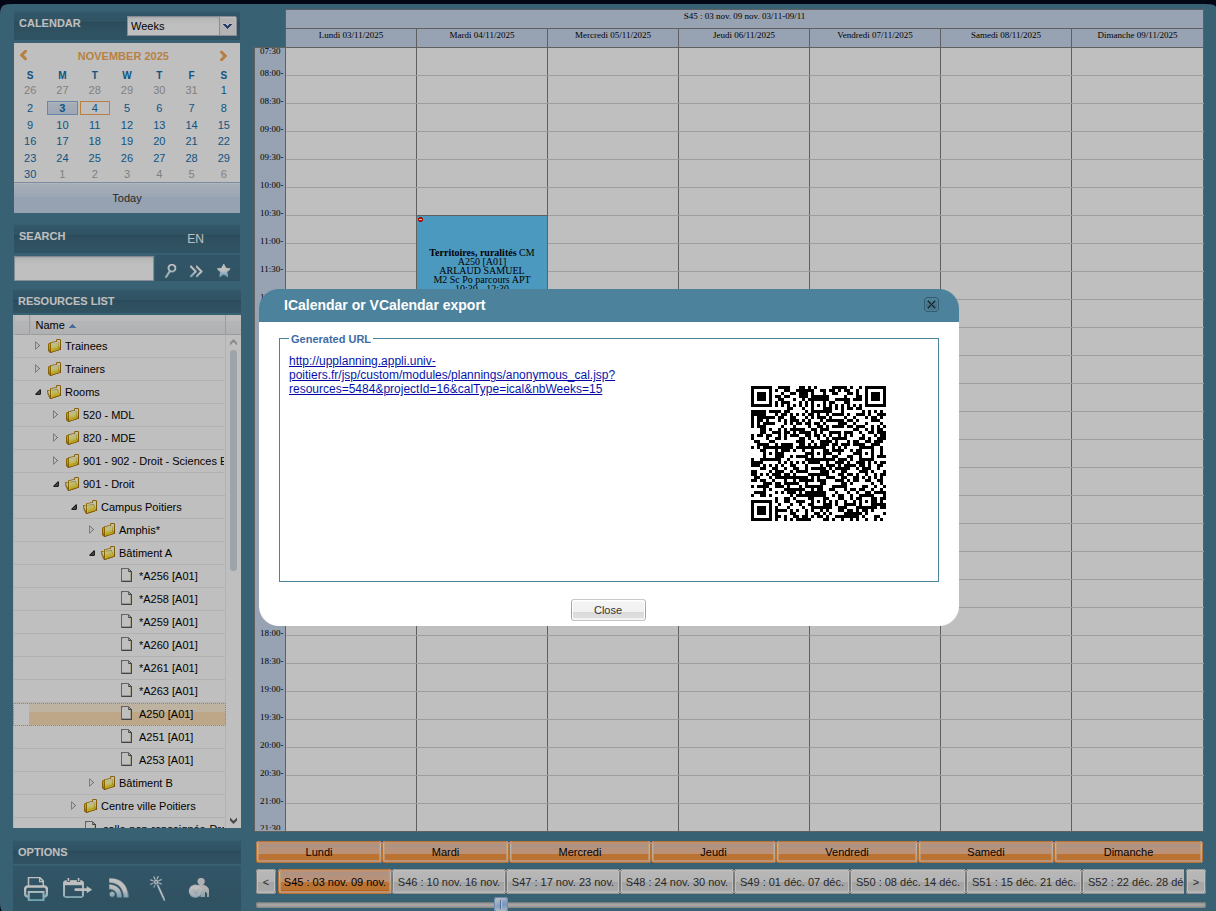Expand the Trainees folder
1216x911 pixels.
click(38, 346)
